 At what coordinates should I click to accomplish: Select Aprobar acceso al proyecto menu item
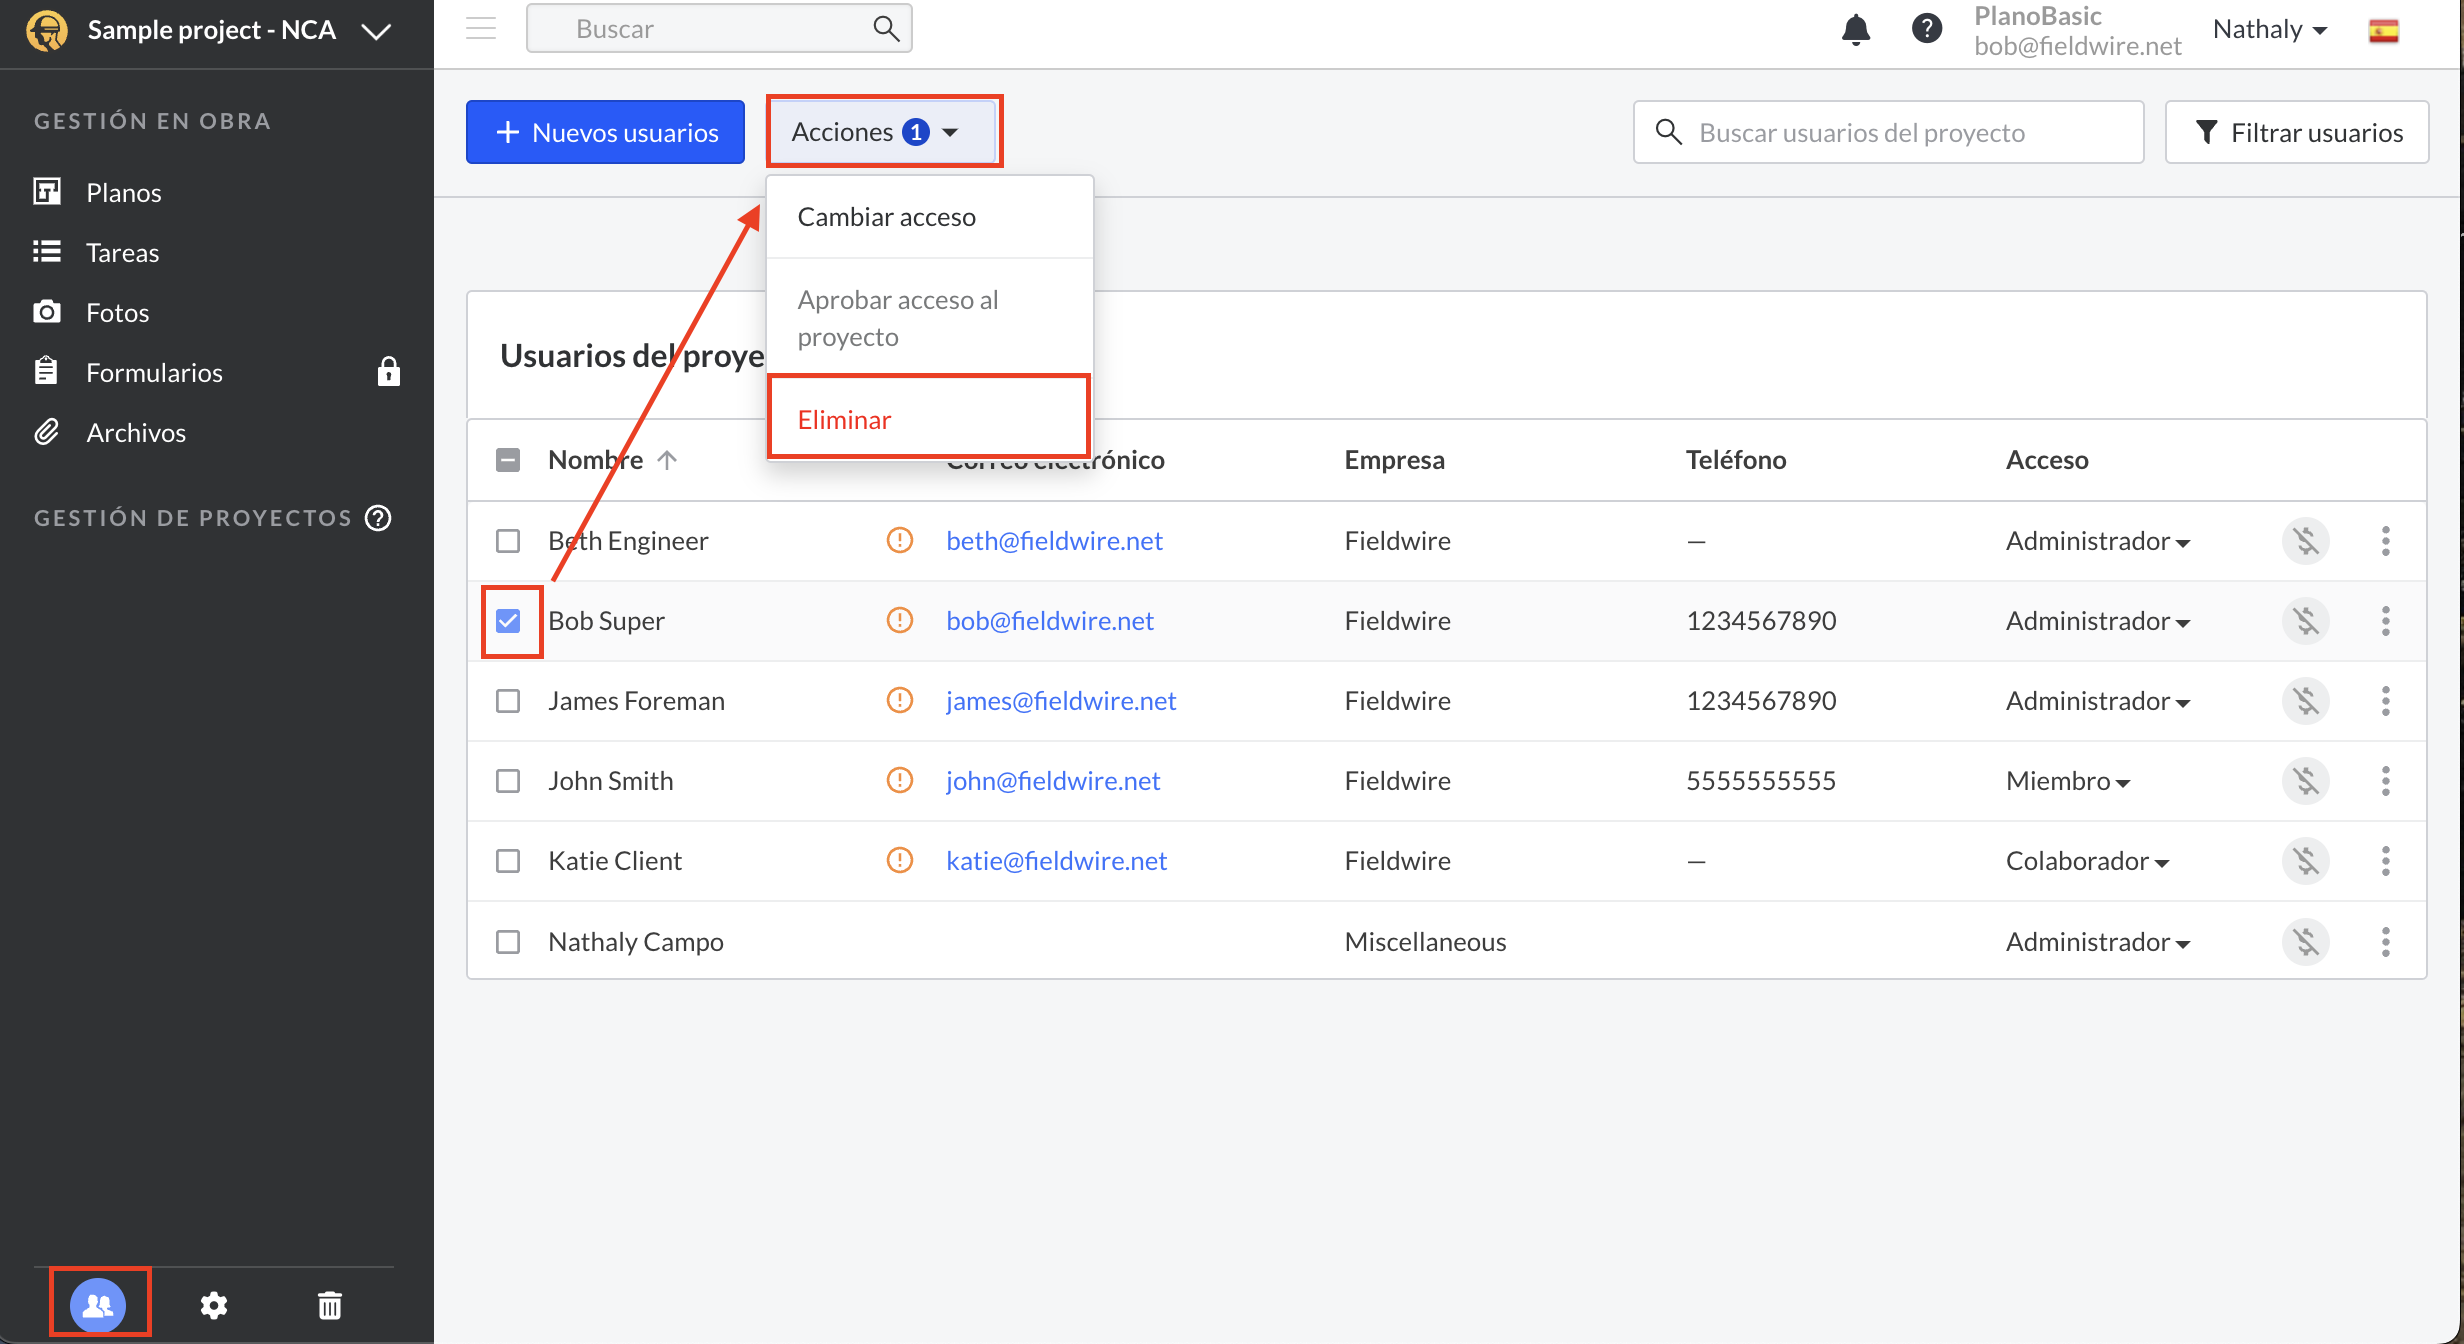[929, 318]
